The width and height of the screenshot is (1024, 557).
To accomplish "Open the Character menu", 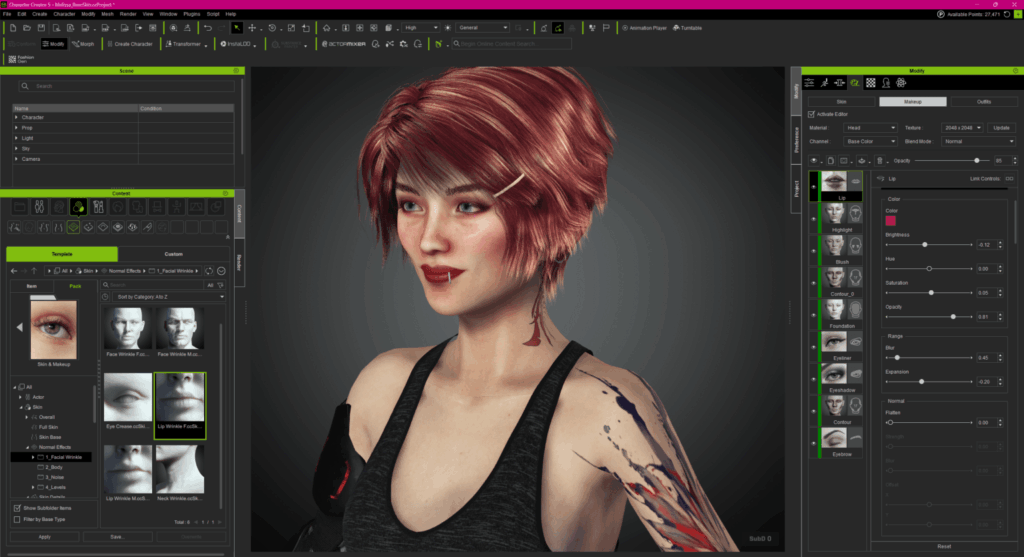I will pyautogui.click(x=64, y=14).
